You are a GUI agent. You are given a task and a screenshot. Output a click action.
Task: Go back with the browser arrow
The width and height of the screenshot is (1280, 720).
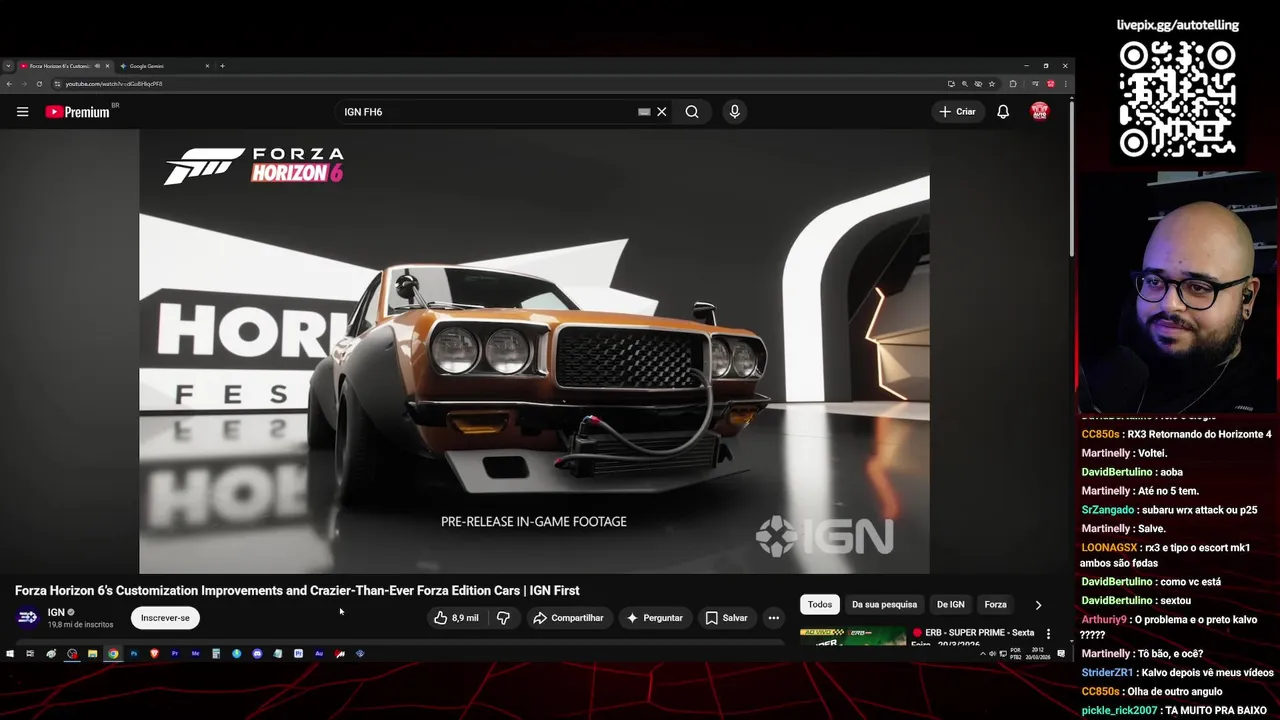pyautogui.click(x=9, y=84)
